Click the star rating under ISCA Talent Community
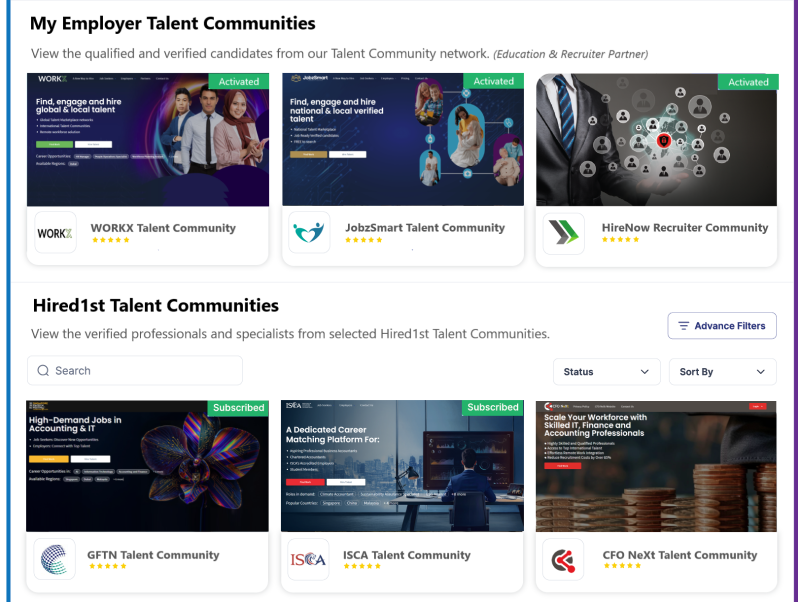Viewport: 800px width, 604px height. (x=362, y=567)
